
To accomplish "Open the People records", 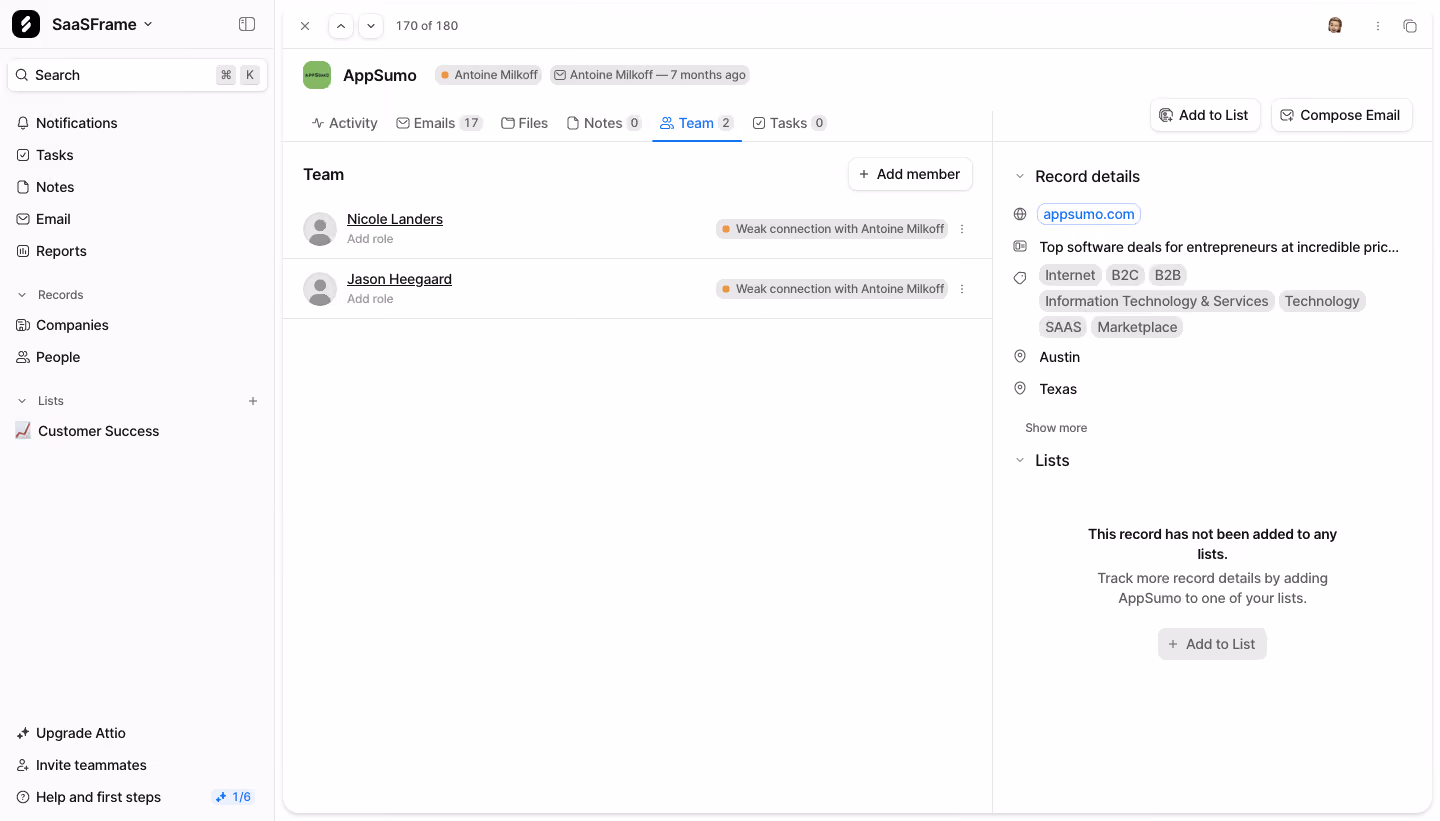I will click(x=48, y=357).
